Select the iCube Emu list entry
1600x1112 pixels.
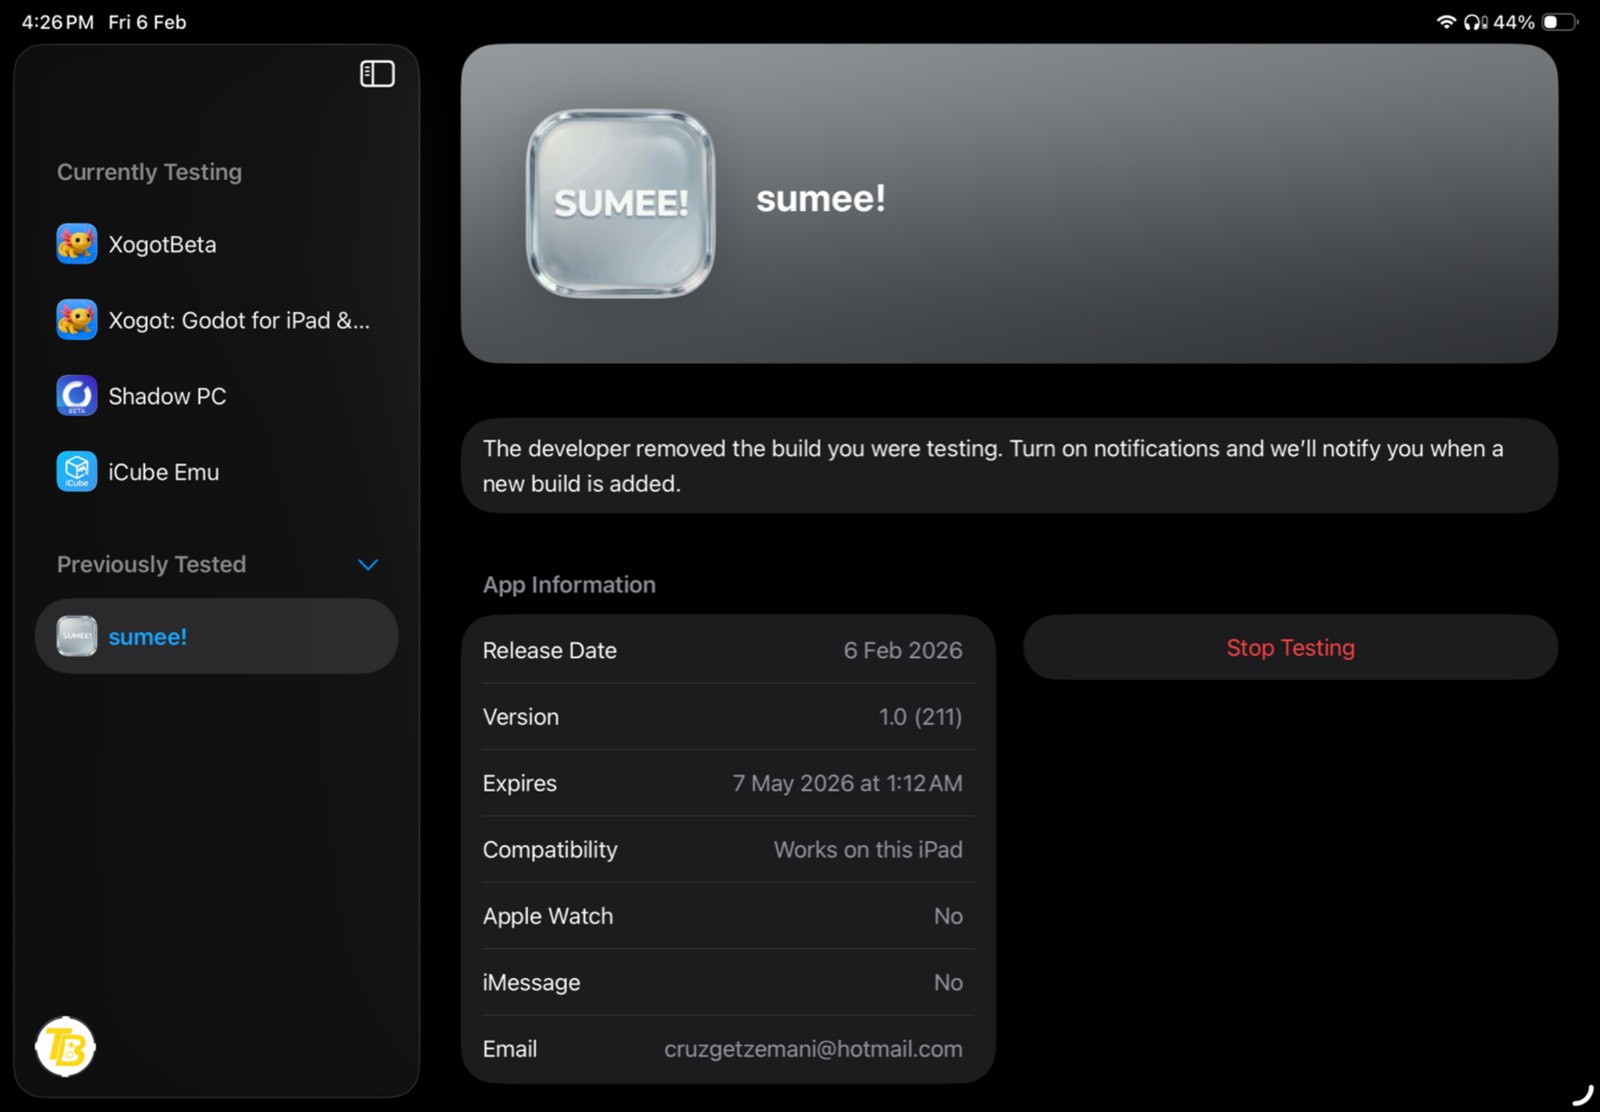(x=216, y=472)
